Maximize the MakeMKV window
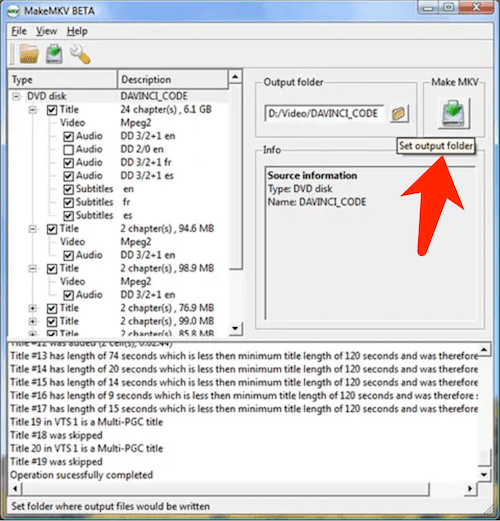Image resolution: width=500 pixels, height=521 pixels. pos(449,7)
